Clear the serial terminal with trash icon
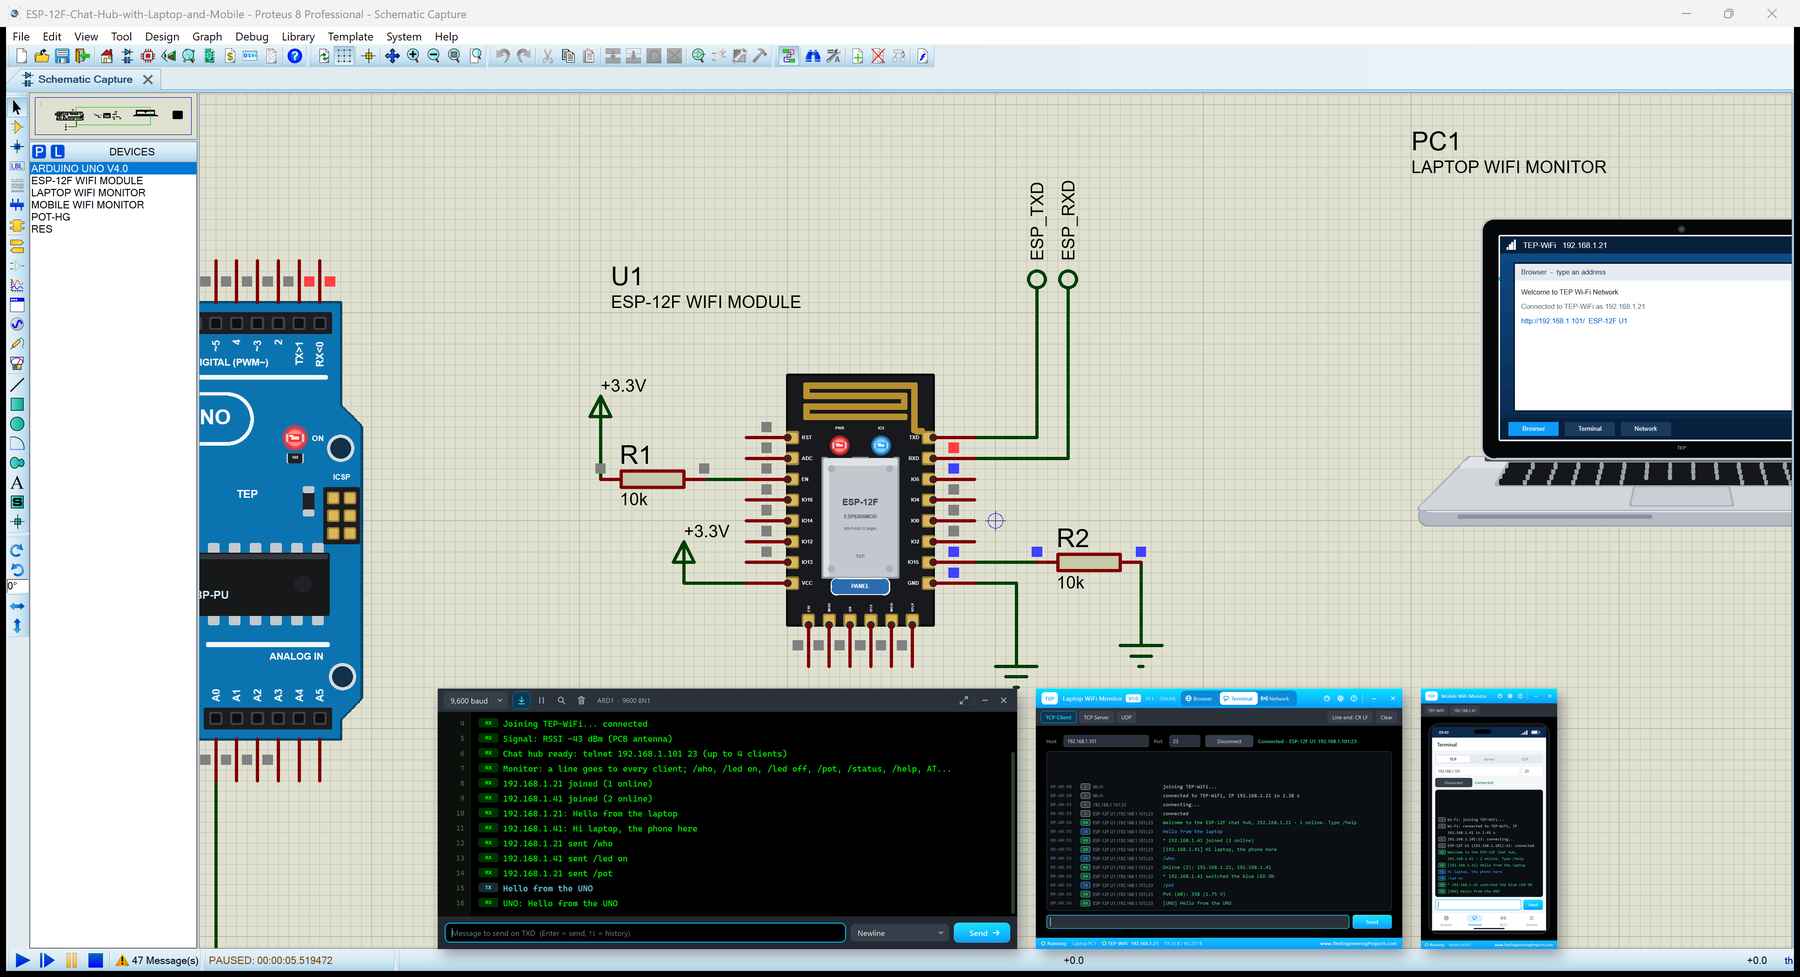The width and height of the screenshot is (1800, 977). pyautogui.click(x=581, y=700)
